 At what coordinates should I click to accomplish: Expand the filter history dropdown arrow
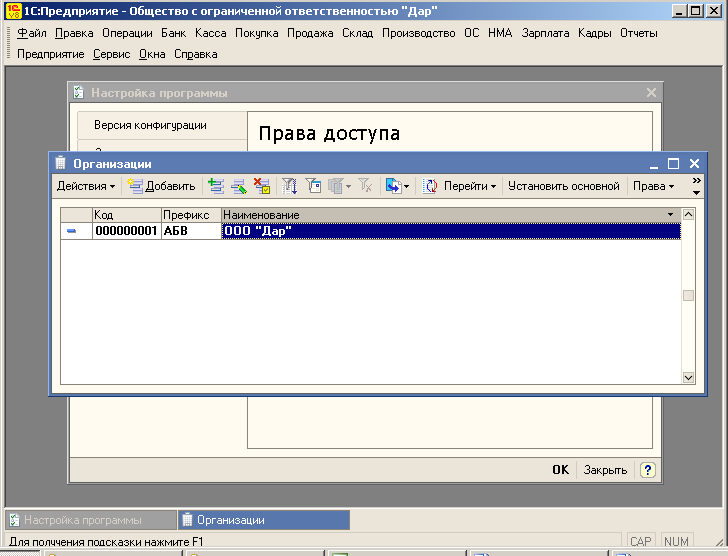tap(349, 187)
